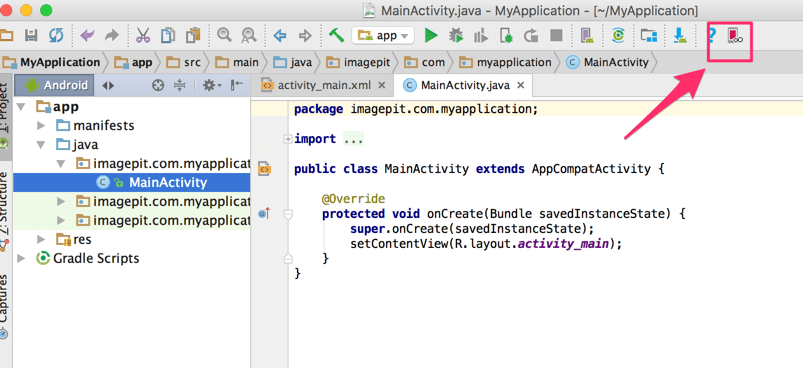The height and width of the screenshot is (368, 803).
Task: Click the blue Help question mark icon
Action: 712,35
